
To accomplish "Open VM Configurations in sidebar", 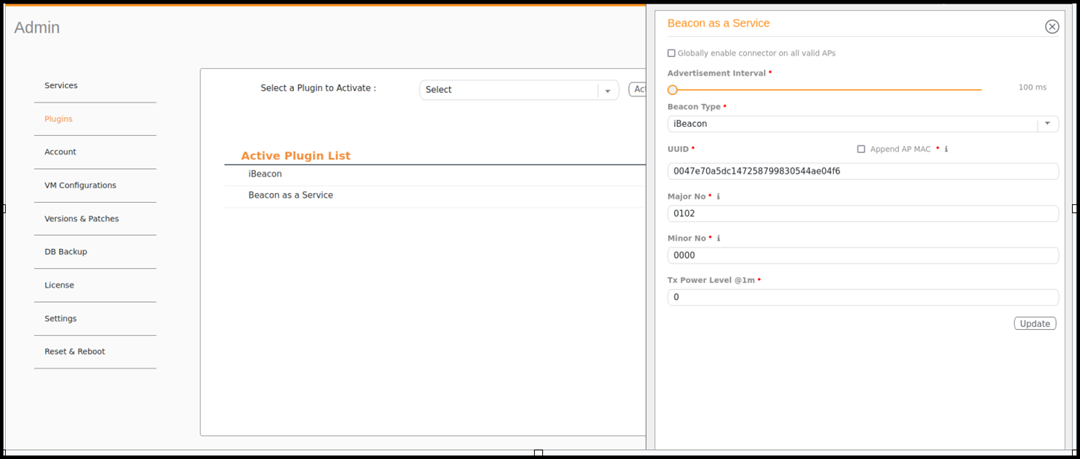I will pos(80,185).
